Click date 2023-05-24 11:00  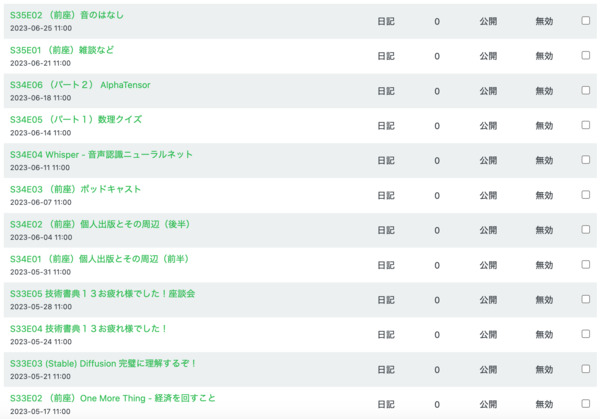click(41, 342)
